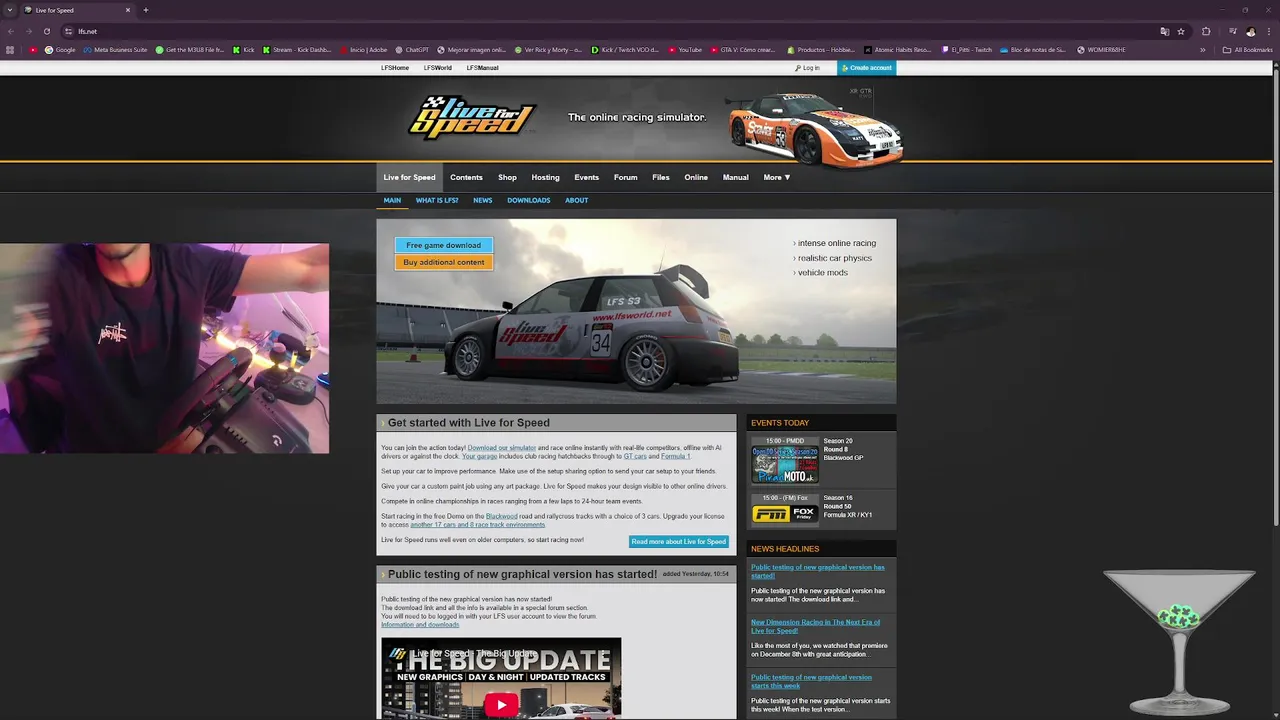
Task: Open the Forum nav item
Action: pos(625,177)
